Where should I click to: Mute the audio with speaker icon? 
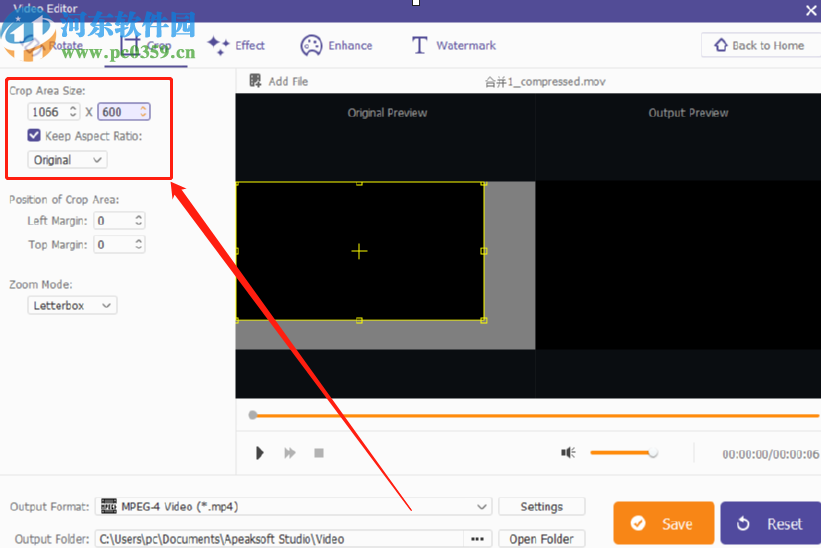click(568, 452)
